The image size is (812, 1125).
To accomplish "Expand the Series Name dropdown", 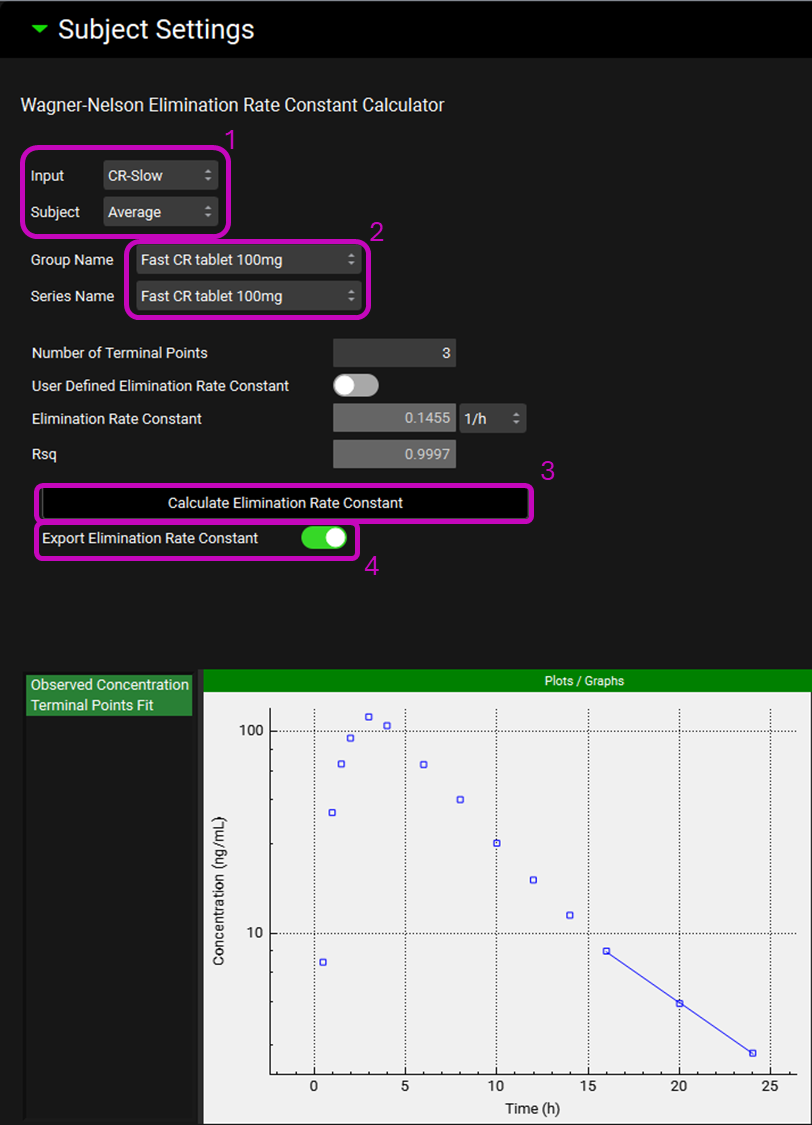I will 248,296.
